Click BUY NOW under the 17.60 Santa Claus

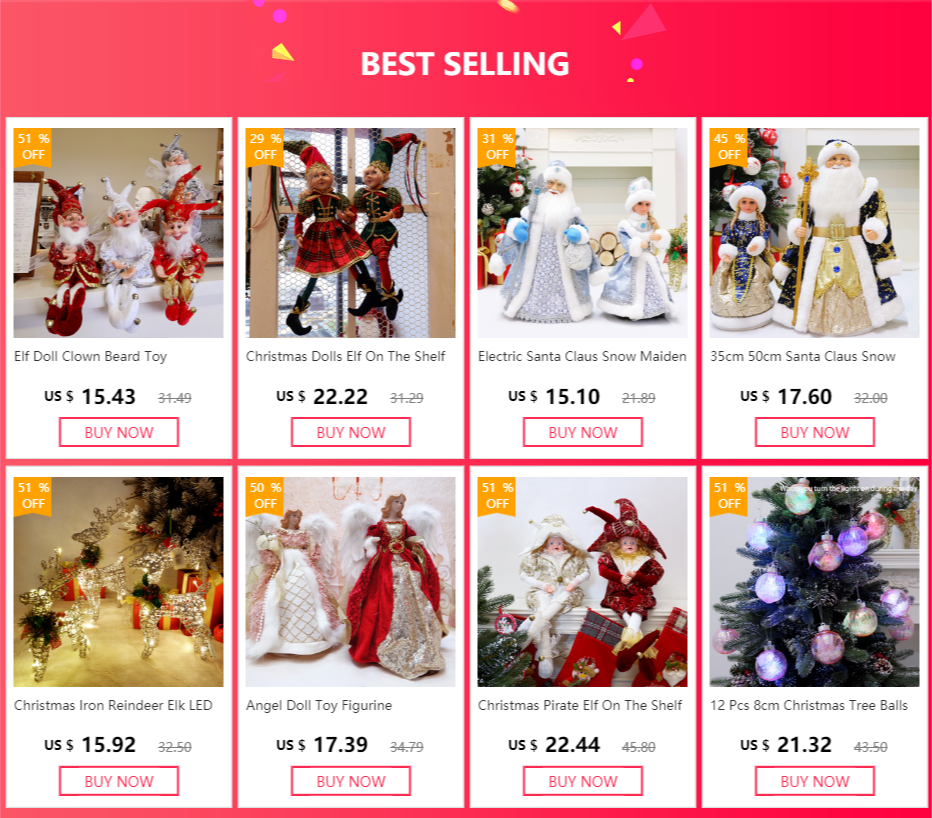(814, 432)
